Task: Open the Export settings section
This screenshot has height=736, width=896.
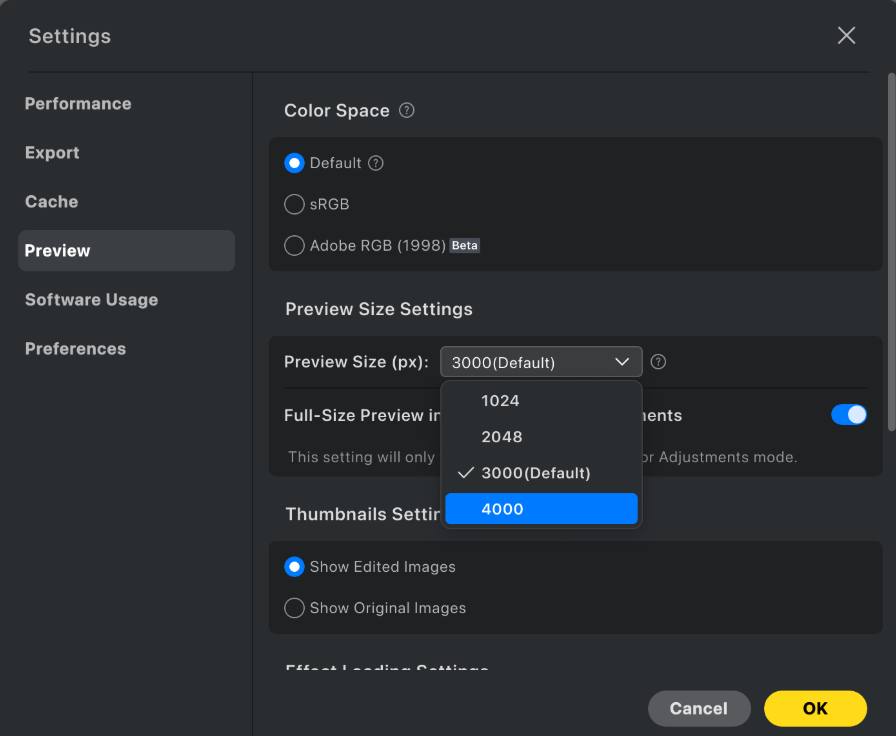Action: [x=52, y=152]
